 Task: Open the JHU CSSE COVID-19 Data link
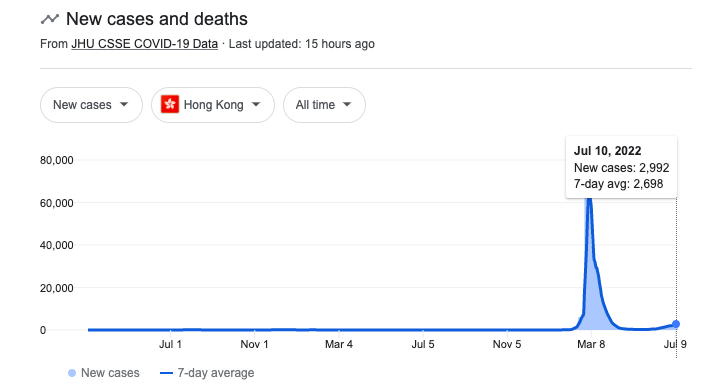coord(145,44)
